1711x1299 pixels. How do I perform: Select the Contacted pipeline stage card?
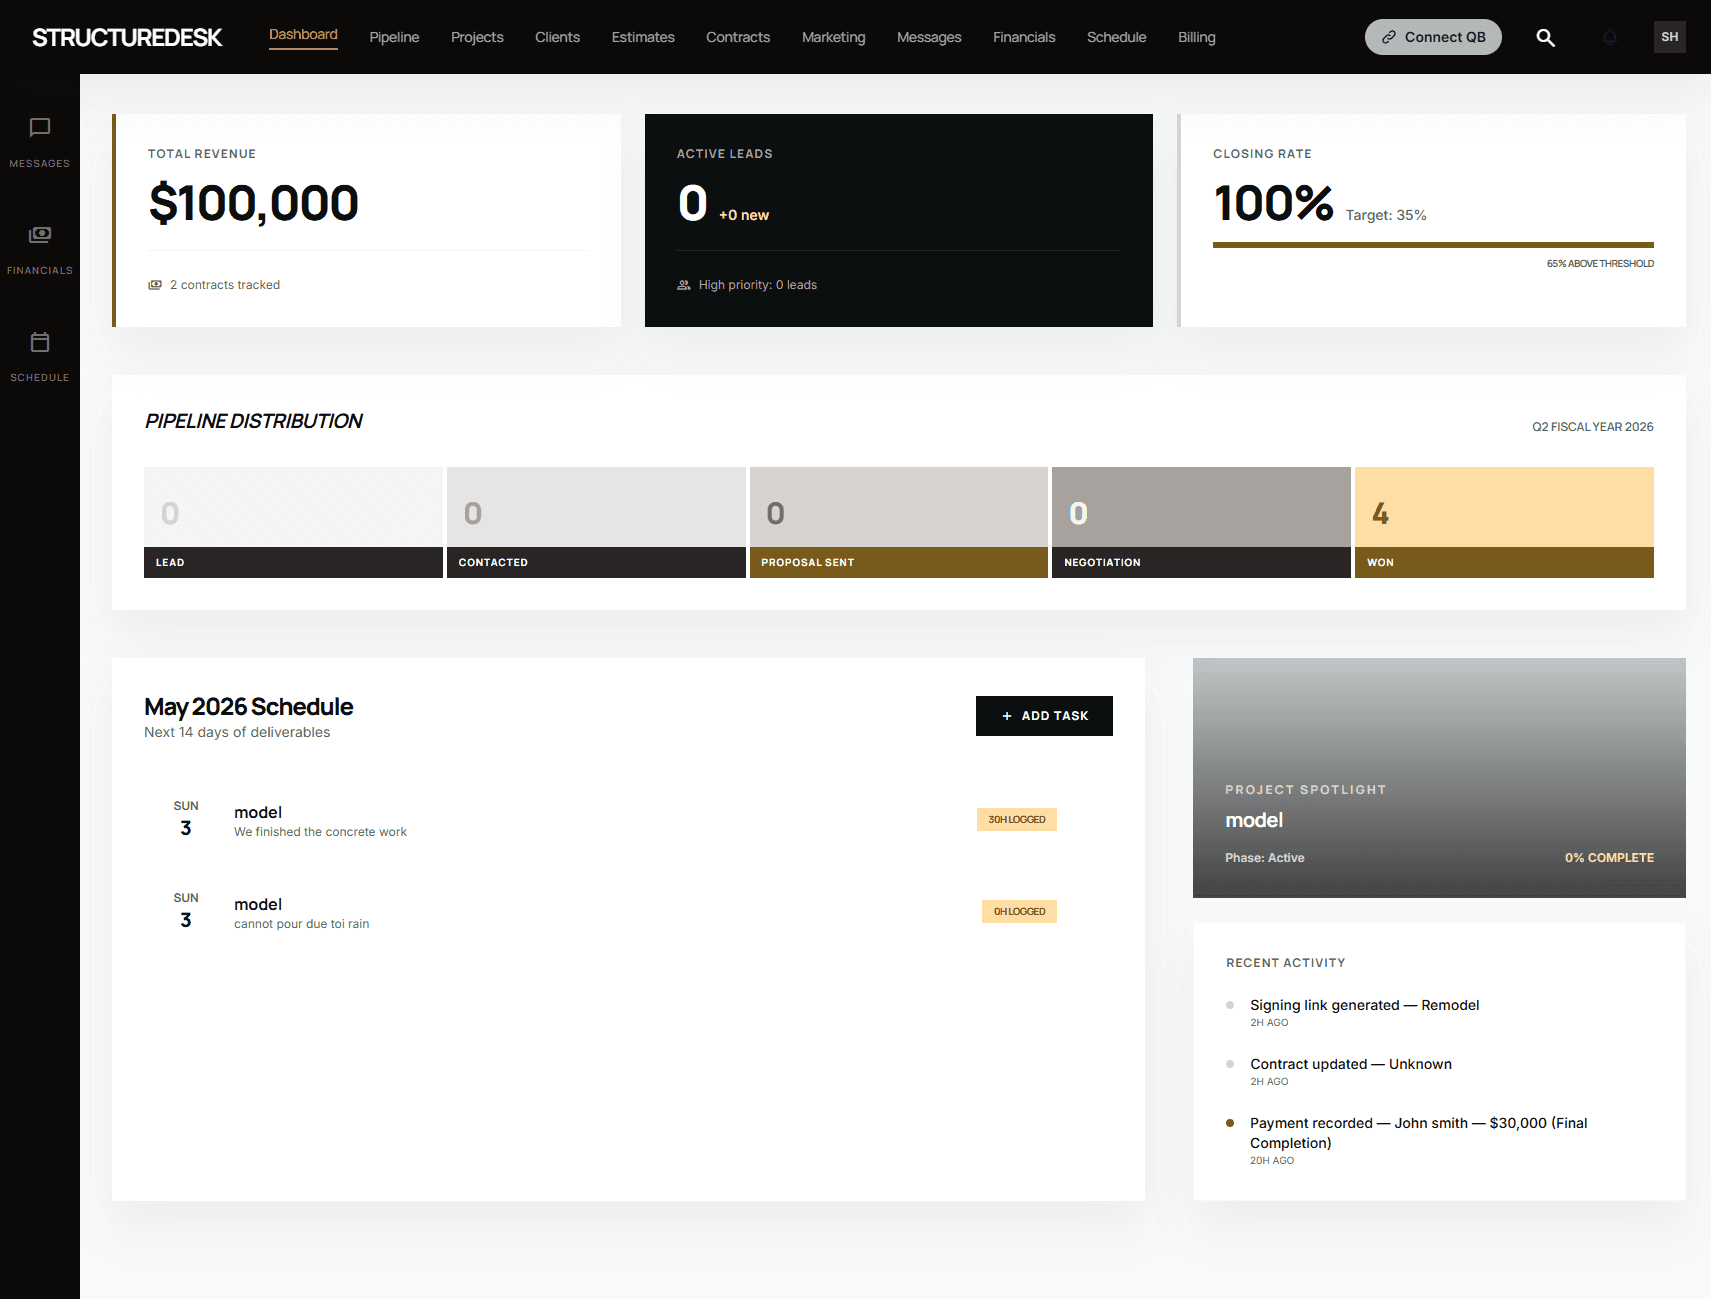click(596, 522)
